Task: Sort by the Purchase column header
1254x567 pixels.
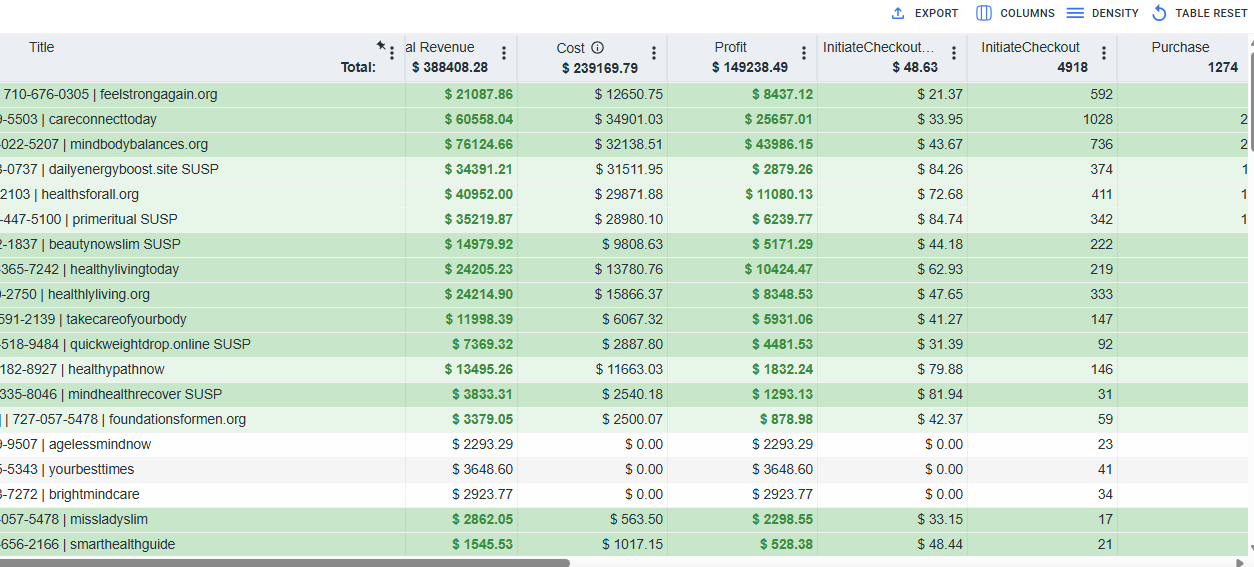Action: (1180, 47)
